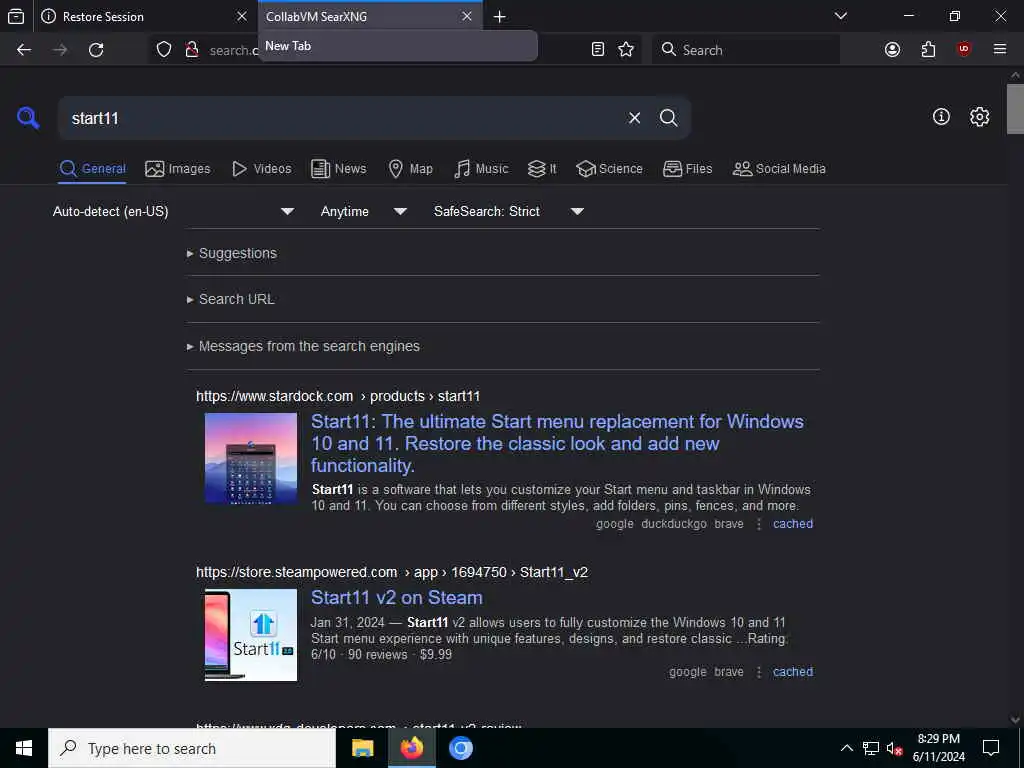This screenshot has height=768, width=1024.
Task: Clear the start11 query with X icon
Action: tap(634, 118)
